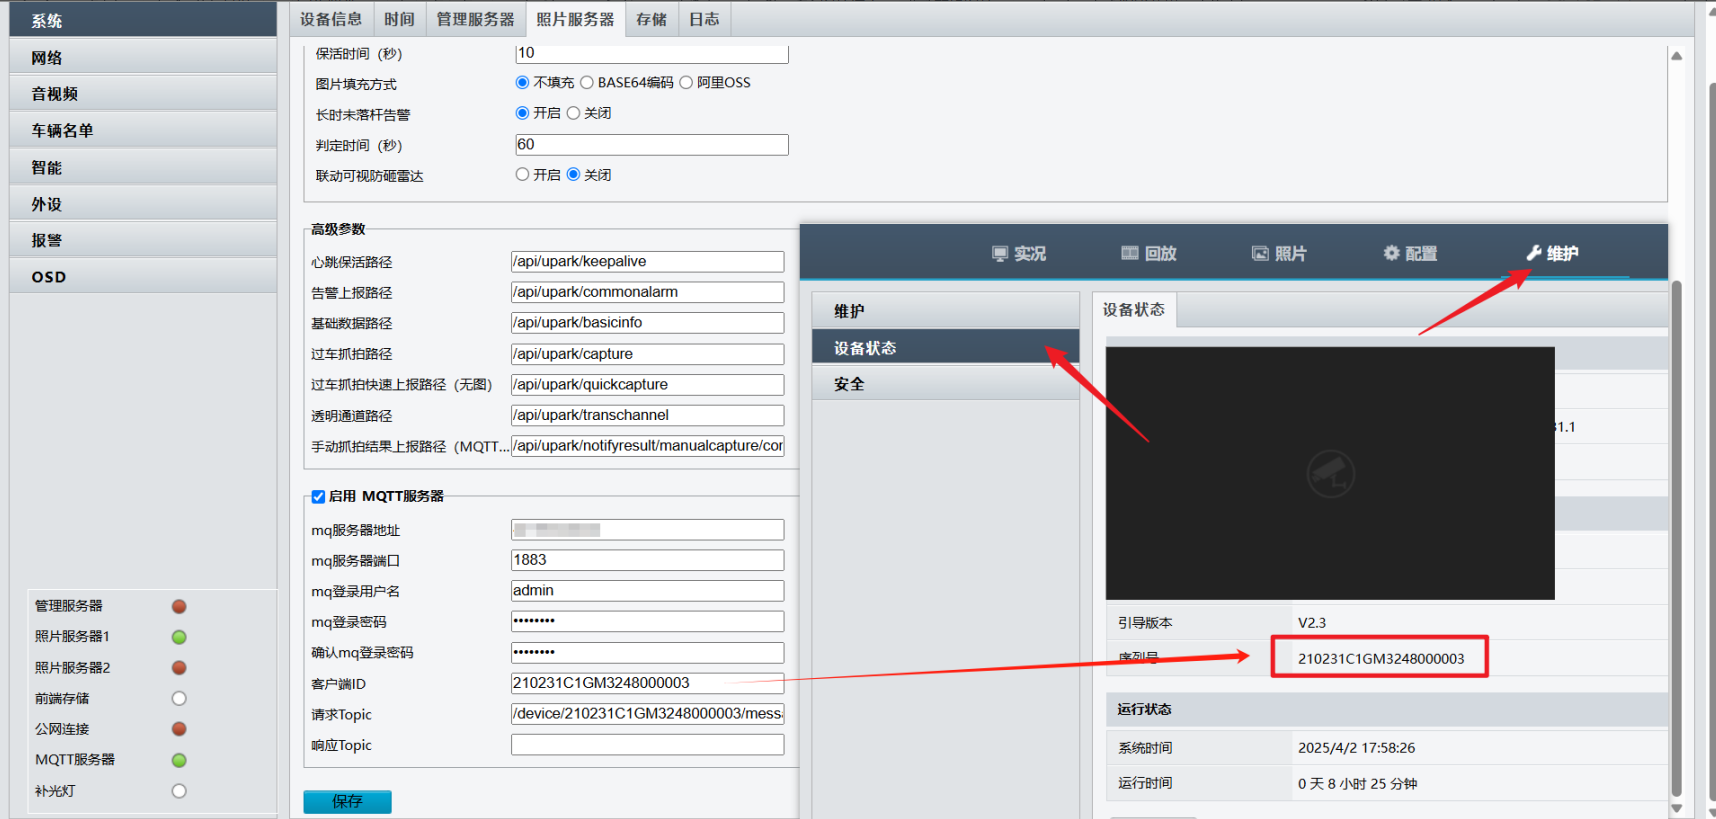Click the 保存 button
This screenshot has height=819, width=1716.
click(x=347, y=801)
